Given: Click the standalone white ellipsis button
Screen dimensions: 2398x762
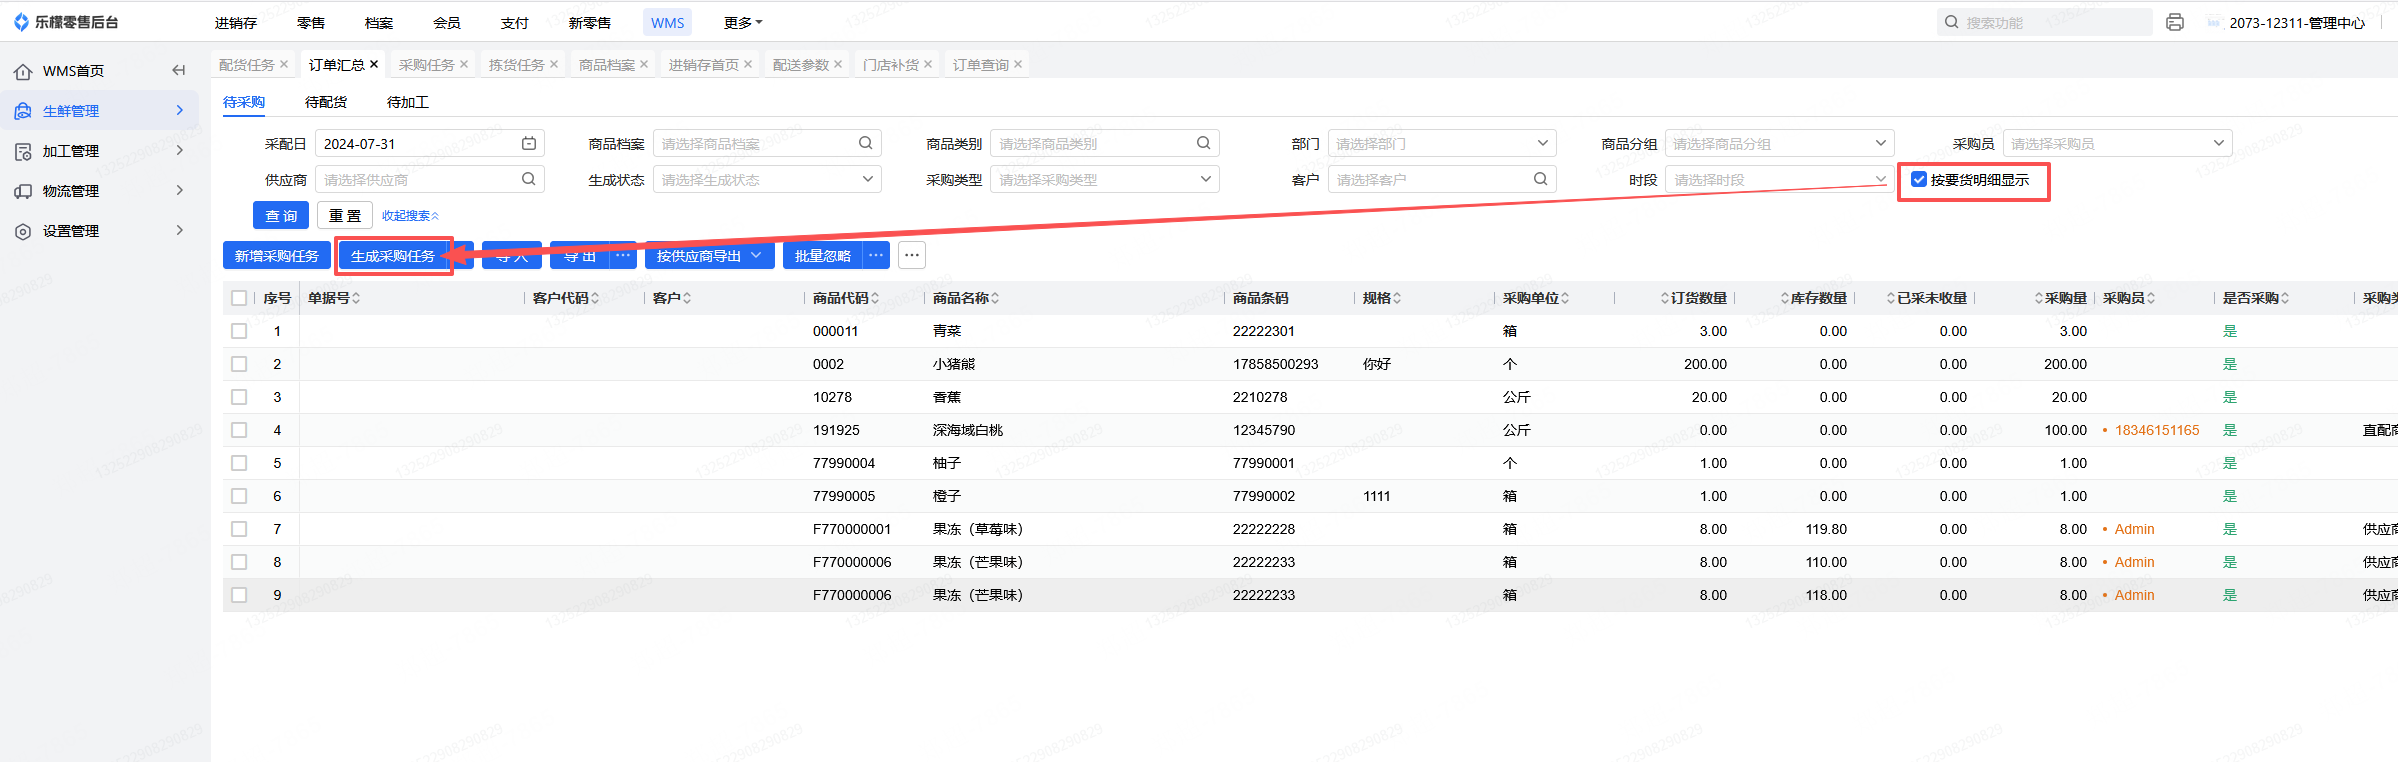Looking at the screenshot, I should (912, 256).
